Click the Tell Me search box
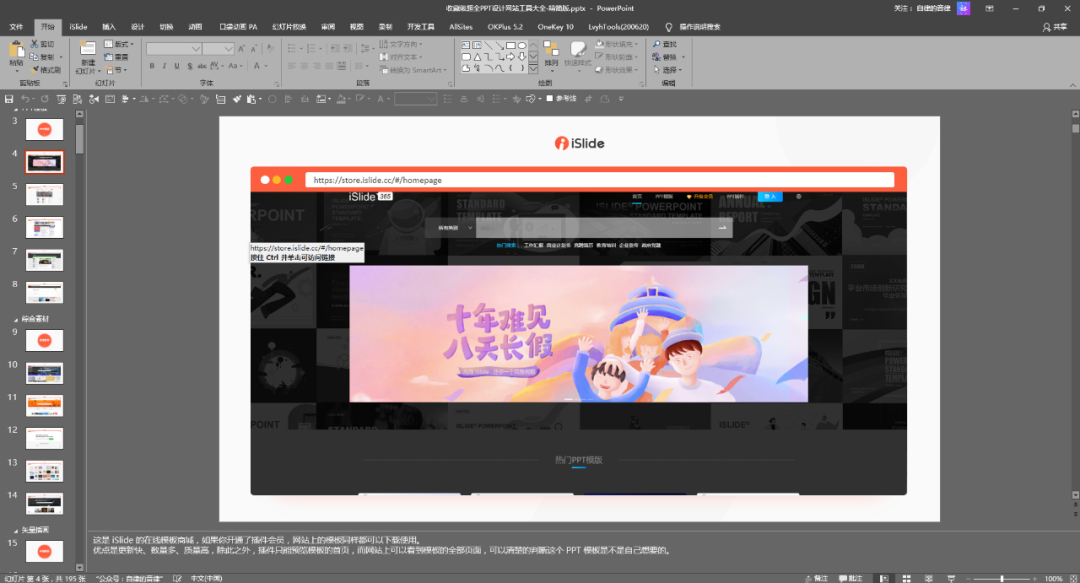The image size is (1080, 583). 693,27
